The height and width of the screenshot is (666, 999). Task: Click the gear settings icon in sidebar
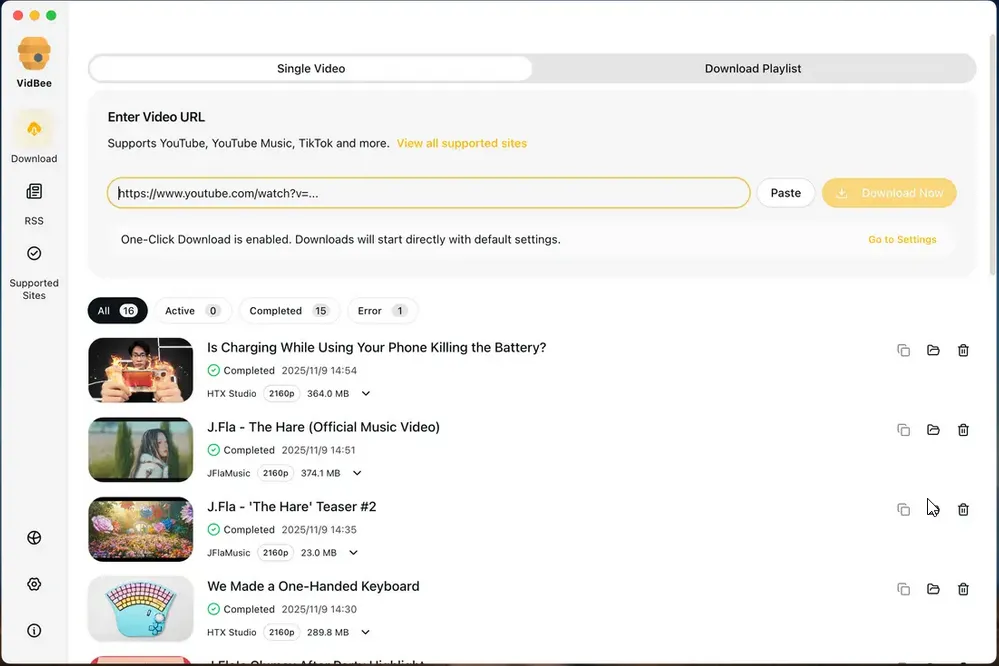(x=34, y=584)
